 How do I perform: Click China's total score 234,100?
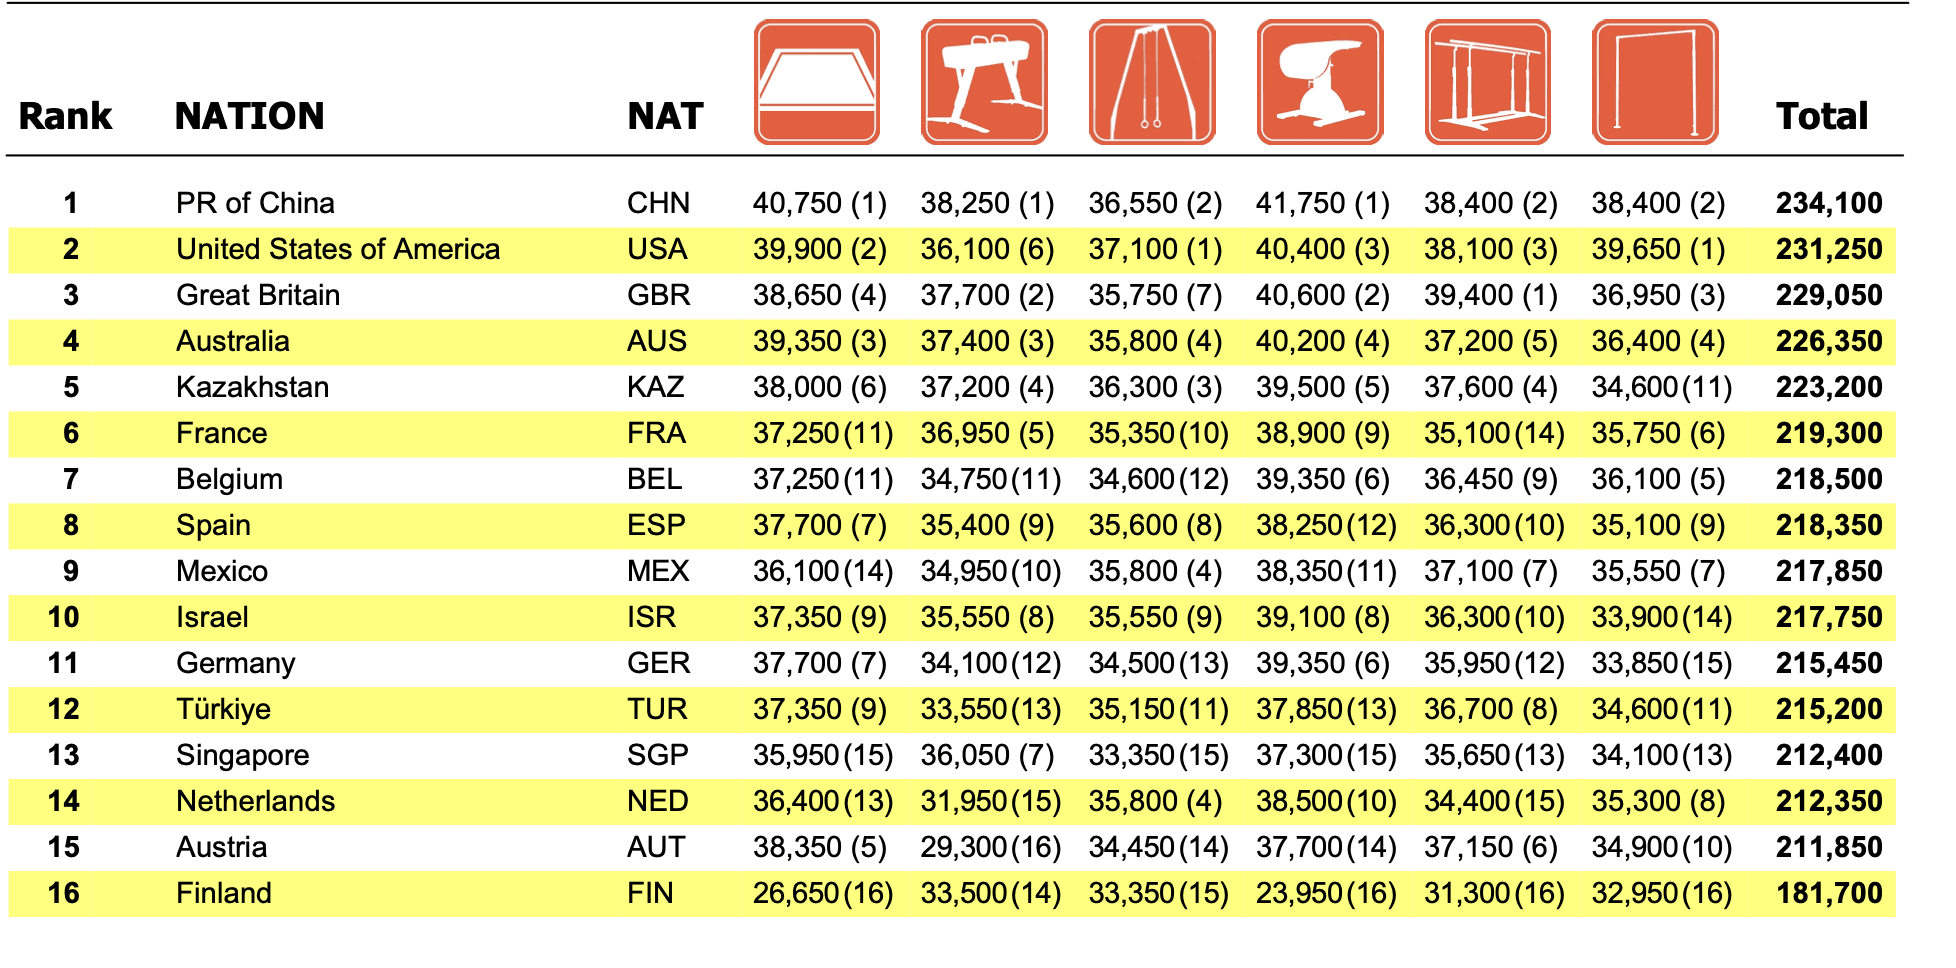[1829, 203]
